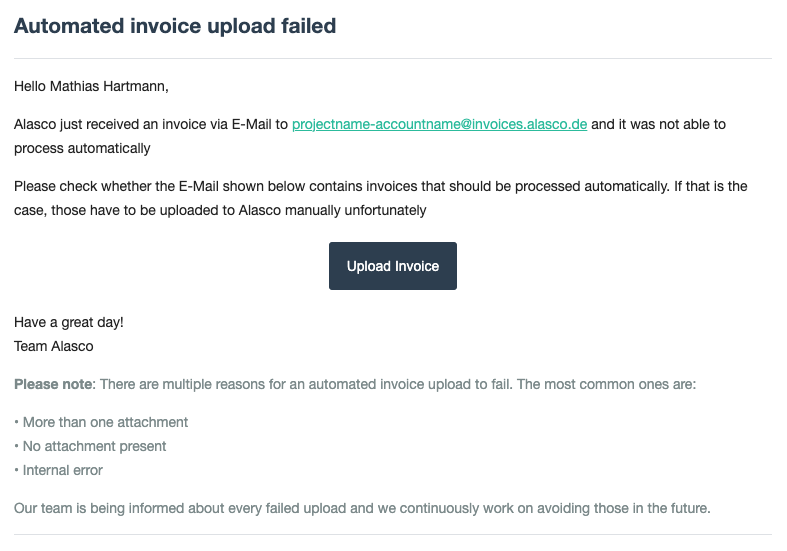Click the 'Hello Mathias Hartmann,' greeting line
The width and height of the screenshot is (787, 551).
click(91, 87)
